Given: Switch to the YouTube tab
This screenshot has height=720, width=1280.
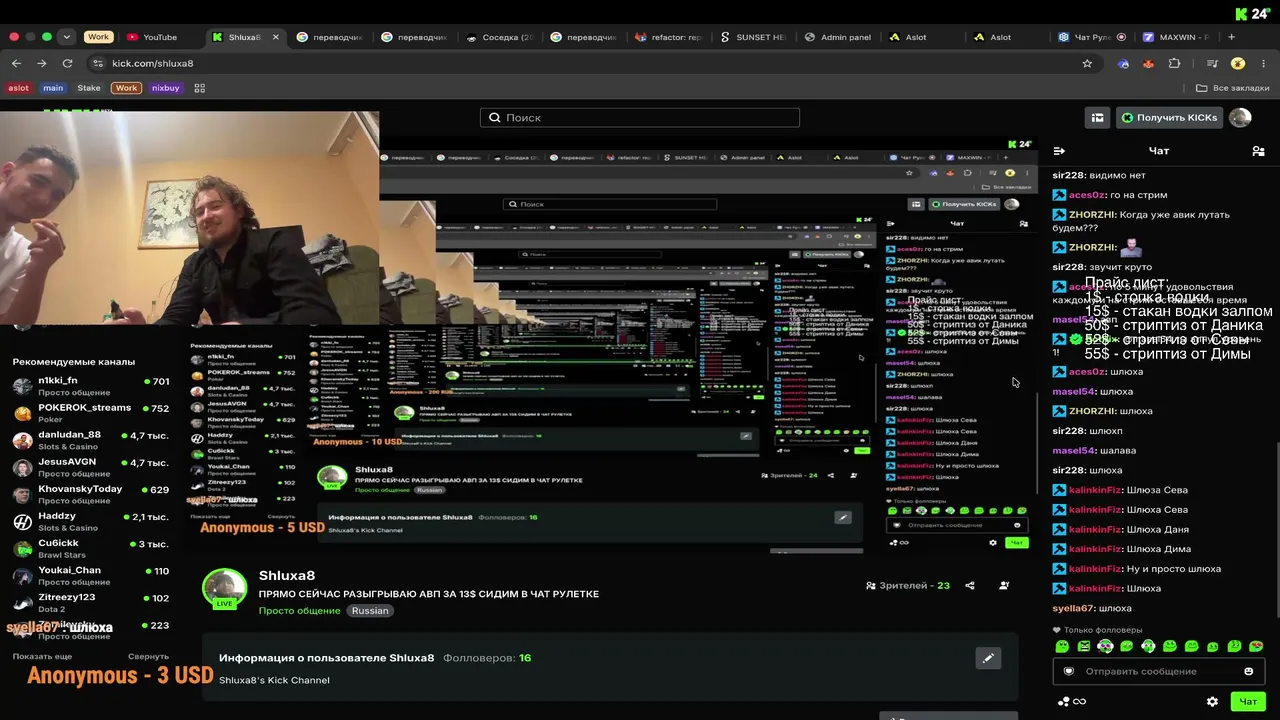Looking at the screenshot, I should tap(160, 37).
